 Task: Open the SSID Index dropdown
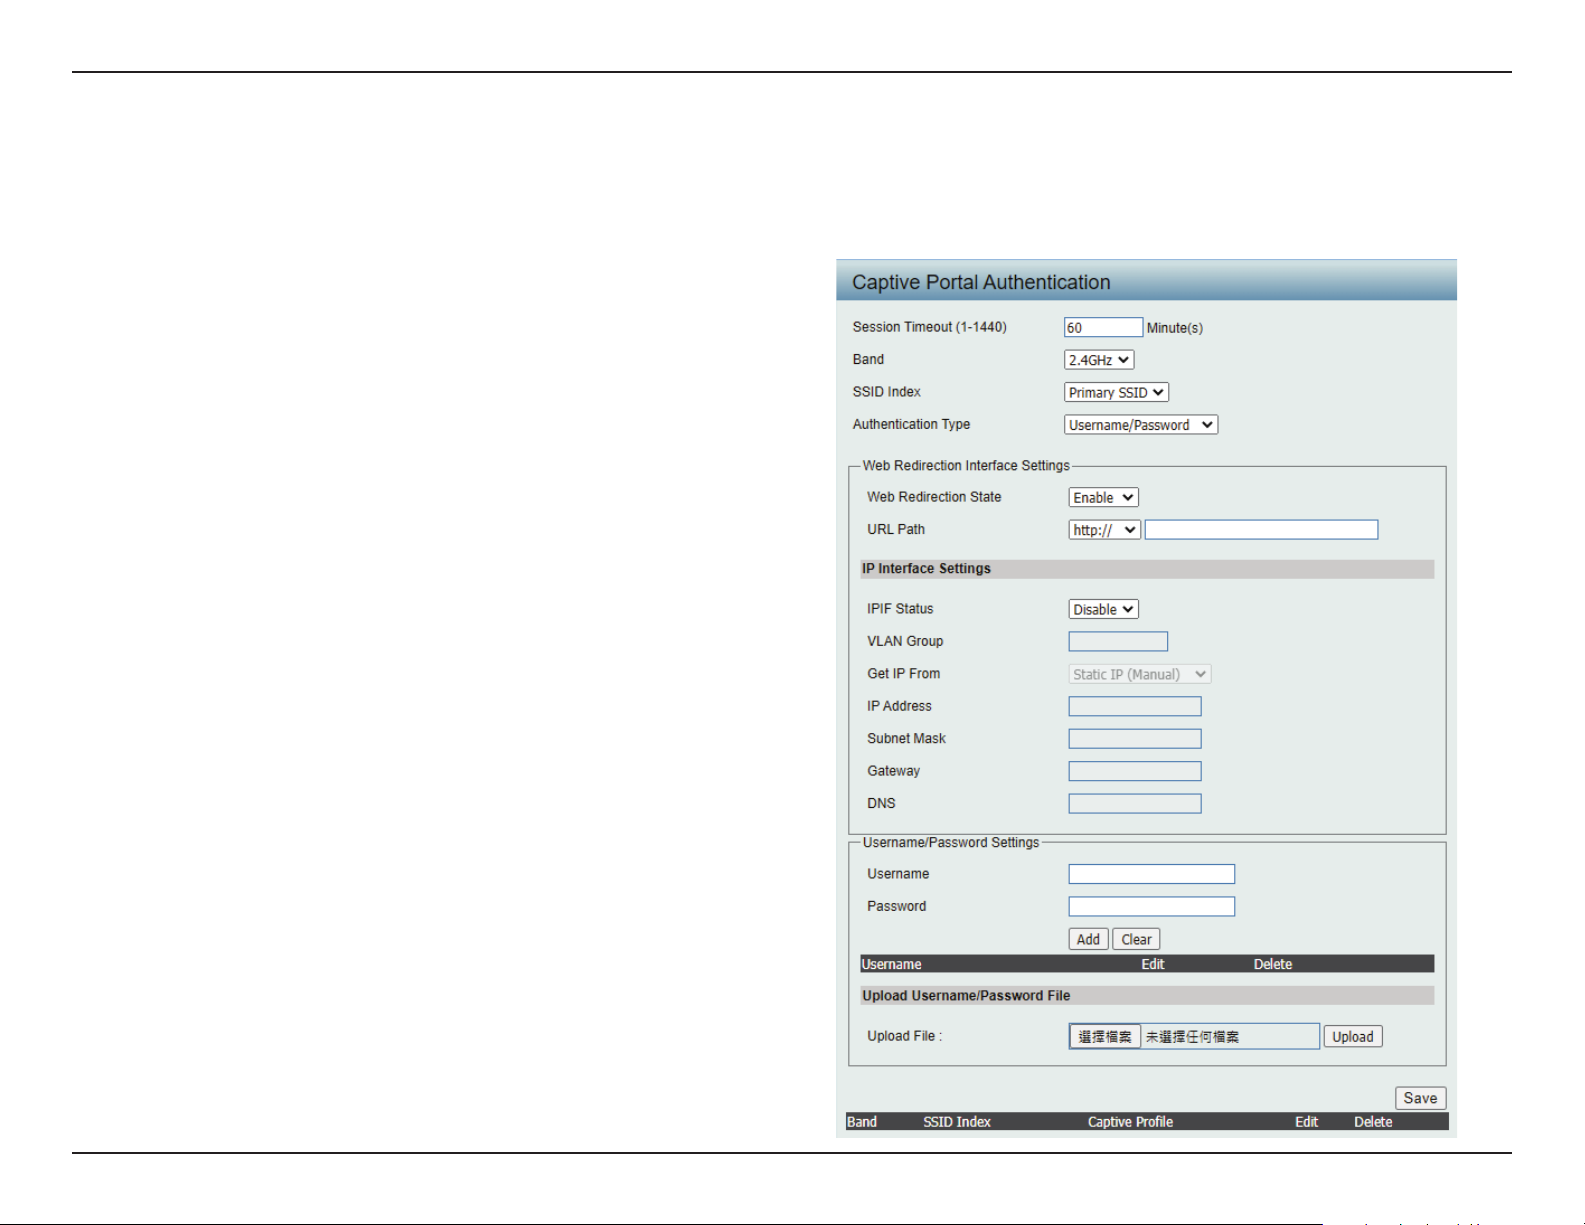click(x=1116, y=393)
